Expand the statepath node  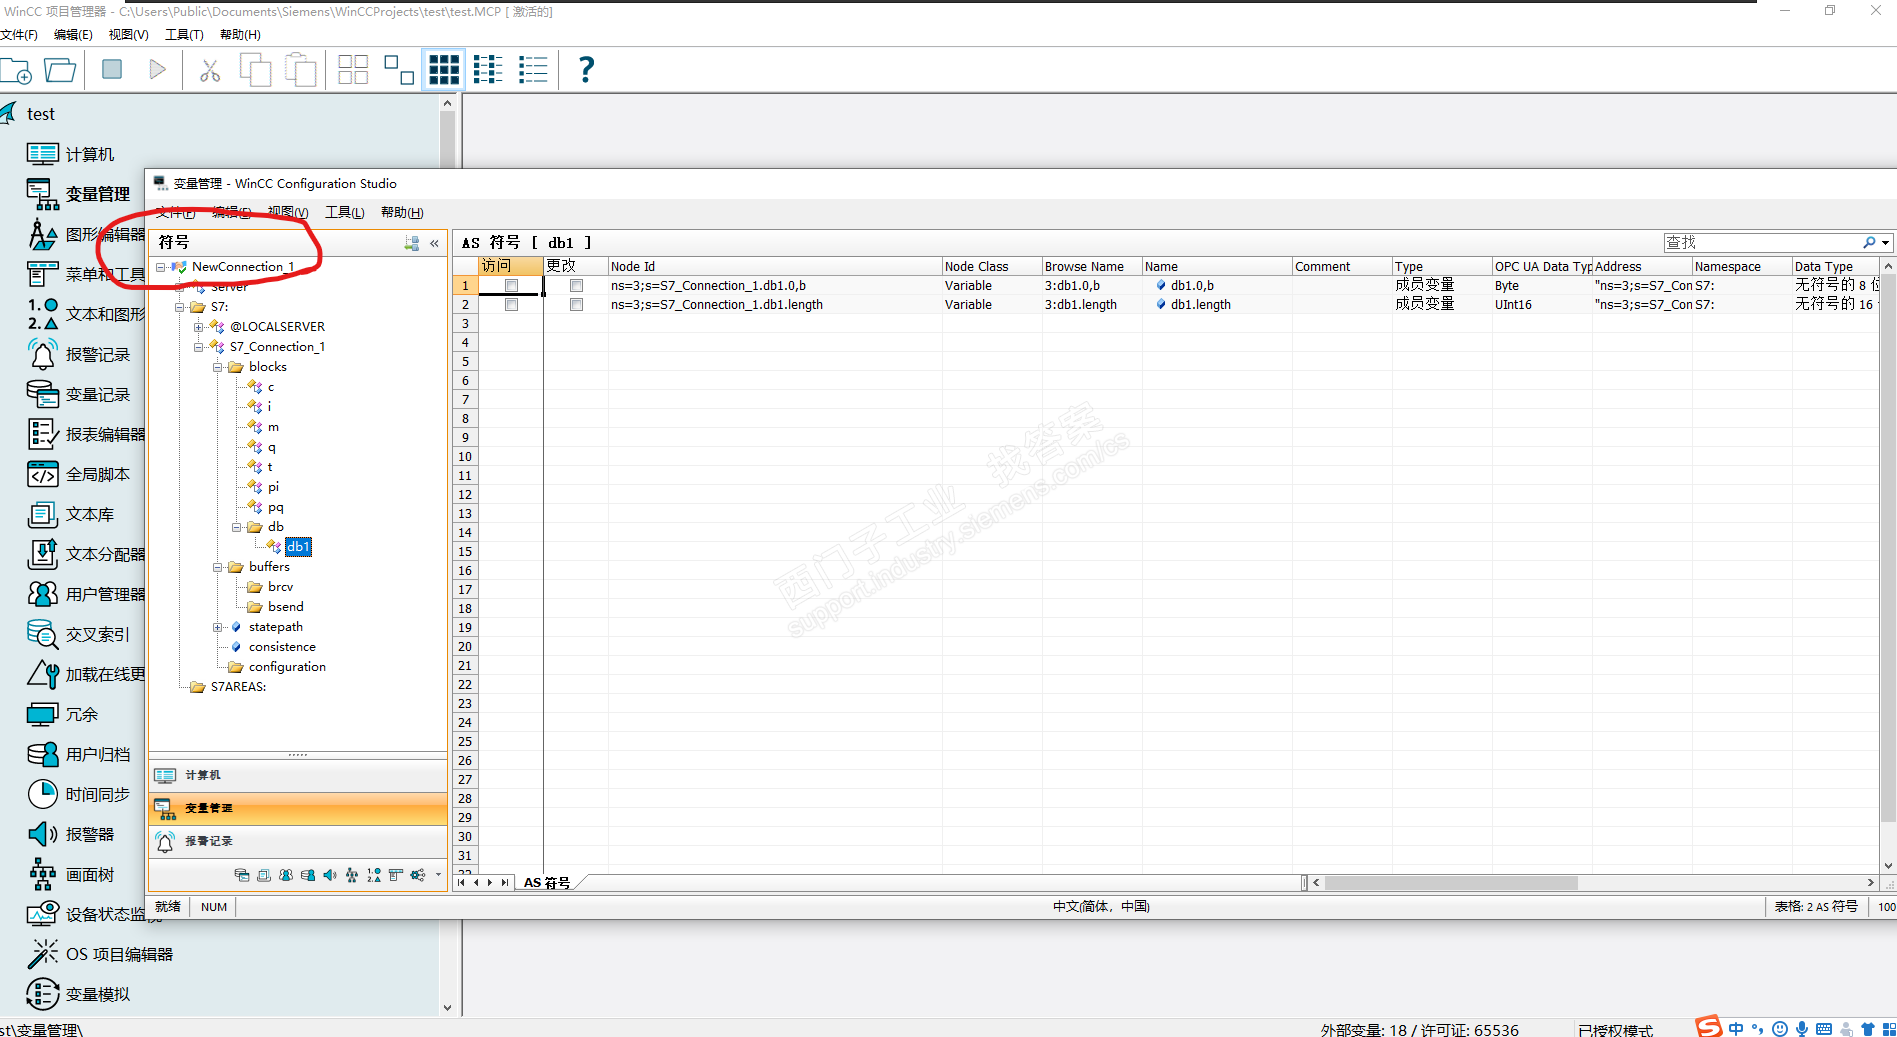pos(218,627)
